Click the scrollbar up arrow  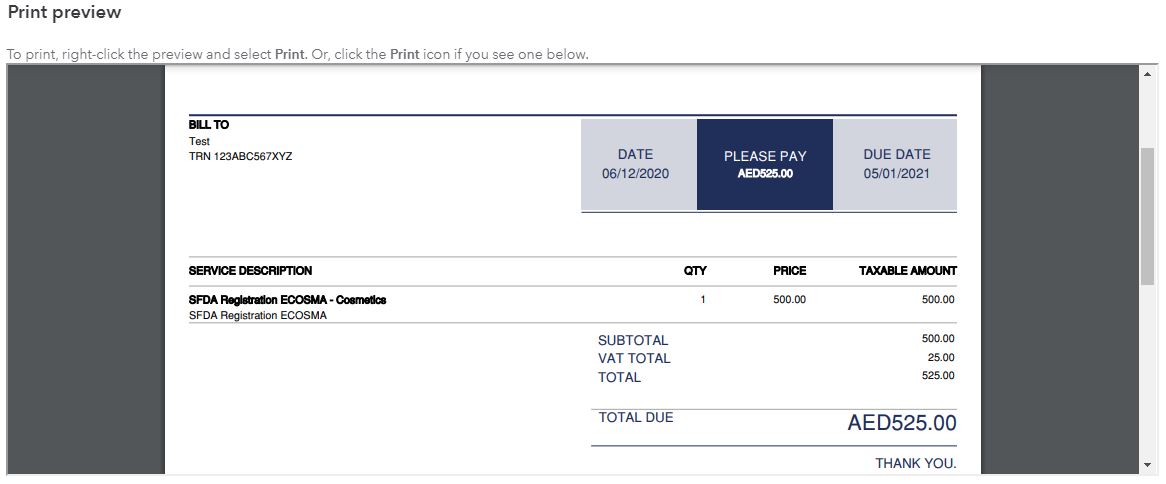click(x=1146, y=75)
